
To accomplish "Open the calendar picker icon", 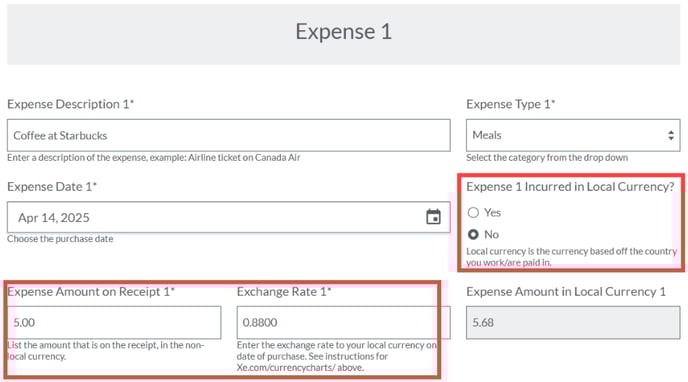I will [433, 217].
